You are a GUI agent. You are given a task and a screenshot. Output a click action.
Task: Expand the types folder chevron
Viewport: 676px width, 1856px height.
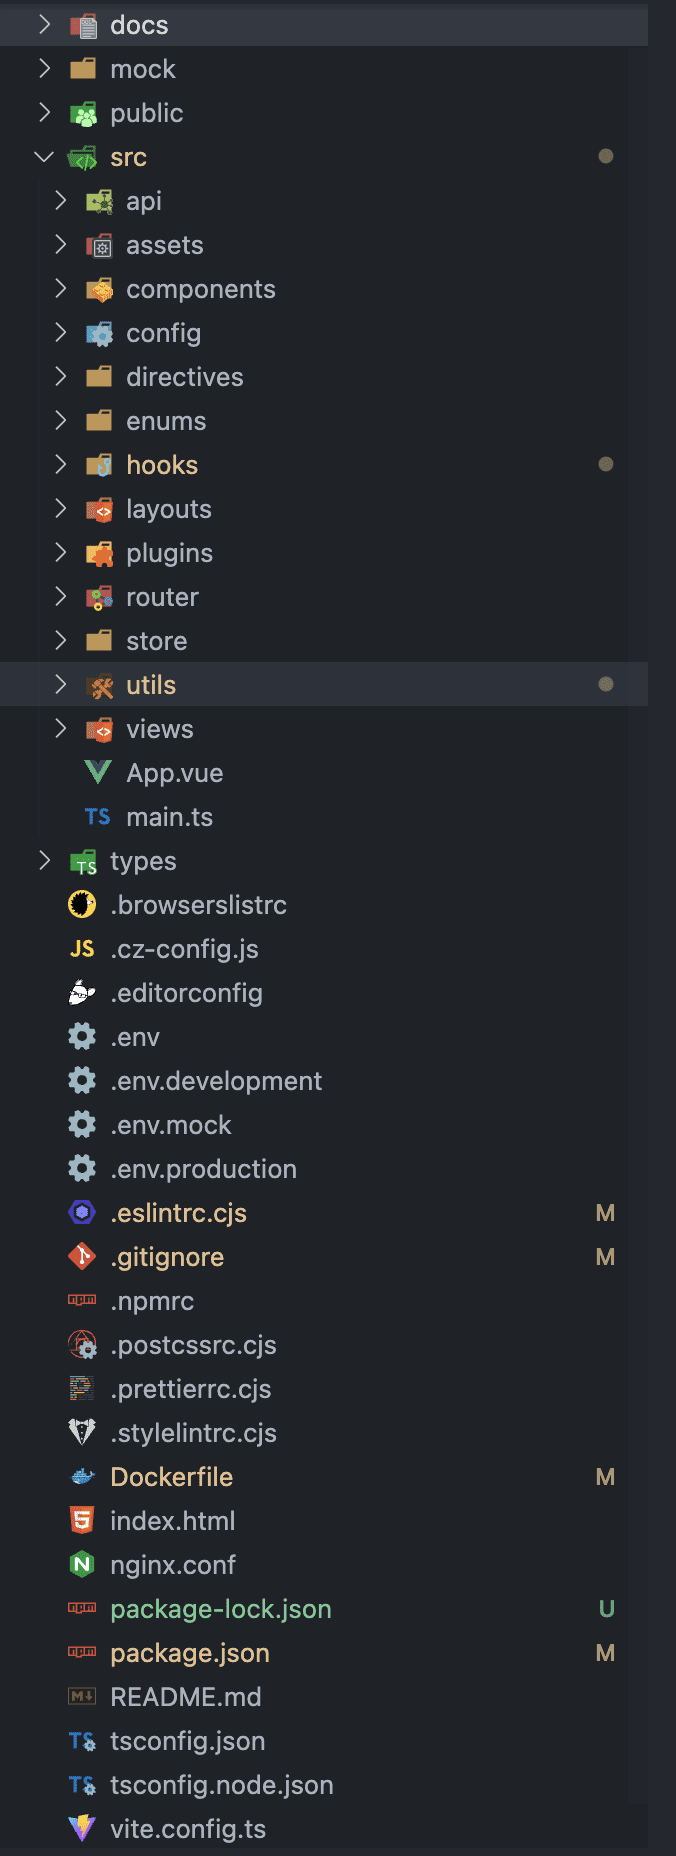[x=44, y=861]
